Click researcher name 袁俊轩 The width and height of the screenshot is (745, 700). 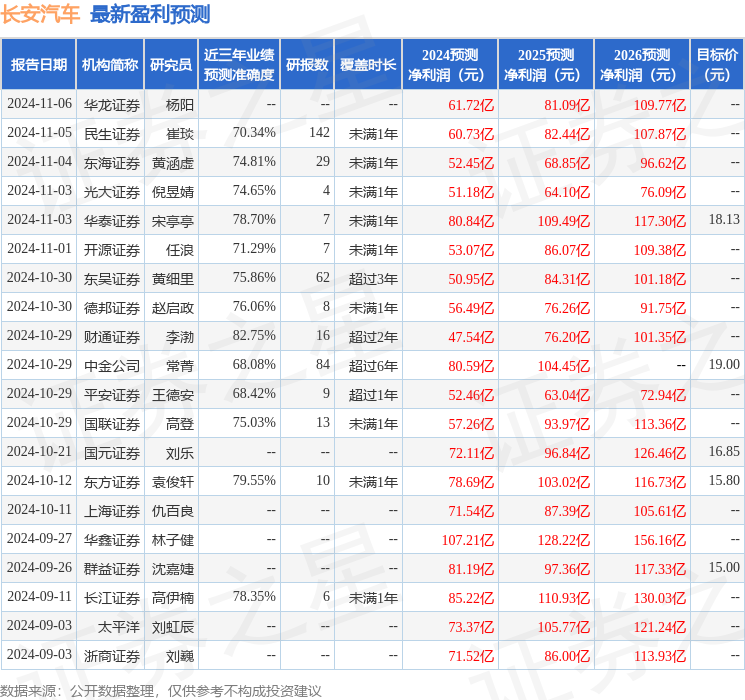[x=173, y=482]
